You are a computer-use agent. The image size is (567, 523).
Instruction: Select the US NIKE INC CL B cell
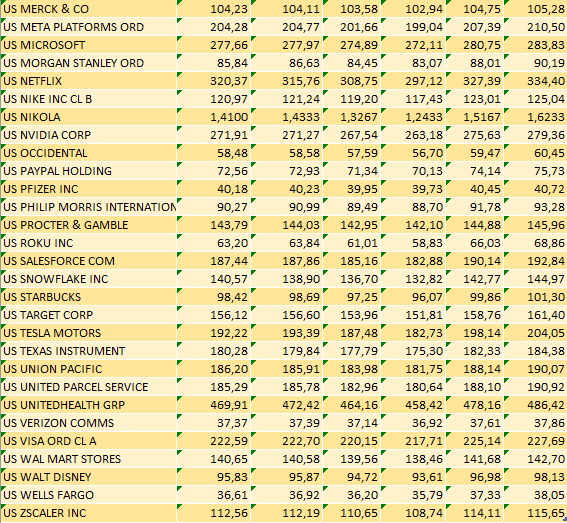[89, 99]
